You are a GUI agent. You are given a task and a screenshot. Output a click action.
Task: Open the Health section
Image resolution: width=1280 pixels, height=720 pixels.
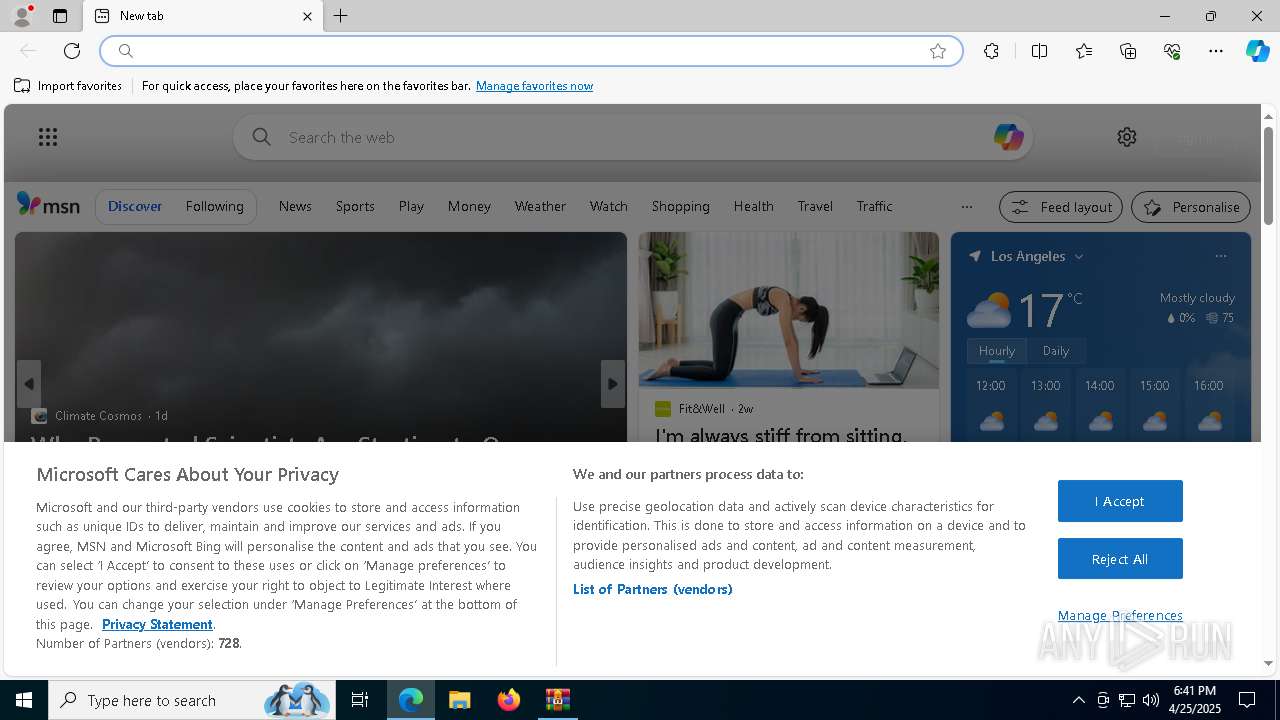point(754,206)
